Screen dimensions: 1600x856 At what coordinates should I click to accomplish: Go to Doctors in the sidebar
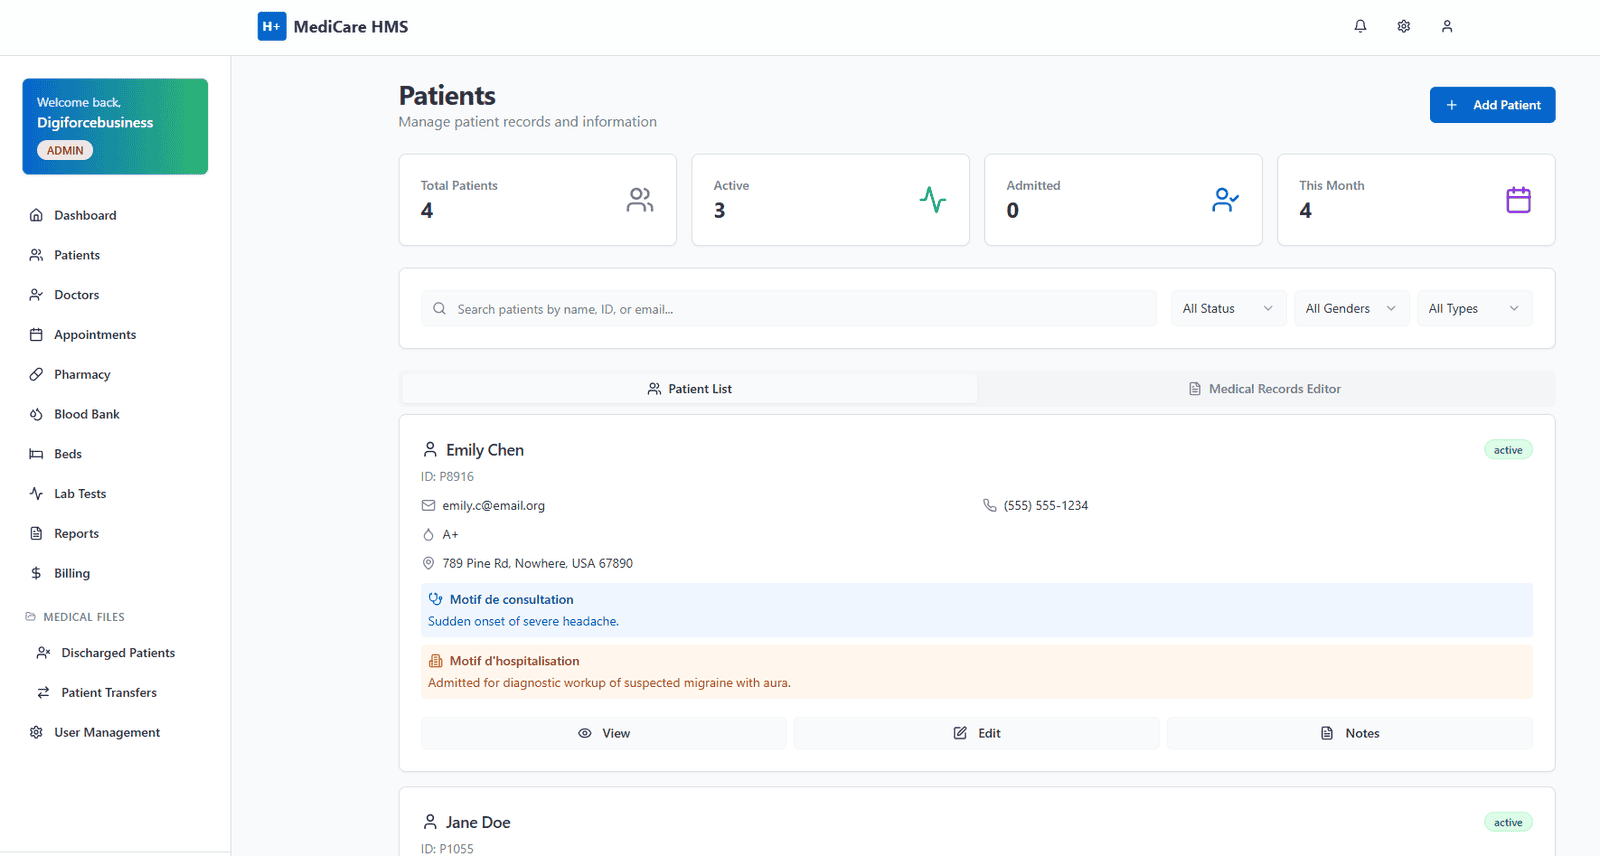pyautogui.click(x=115, y=295)
